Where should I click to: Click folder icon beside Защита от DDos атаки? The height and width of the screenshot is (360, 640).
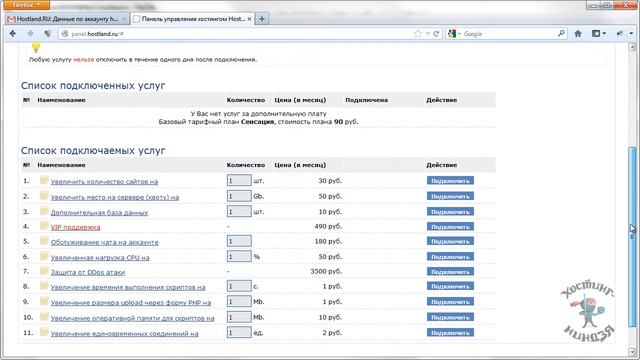coord(44,271)
